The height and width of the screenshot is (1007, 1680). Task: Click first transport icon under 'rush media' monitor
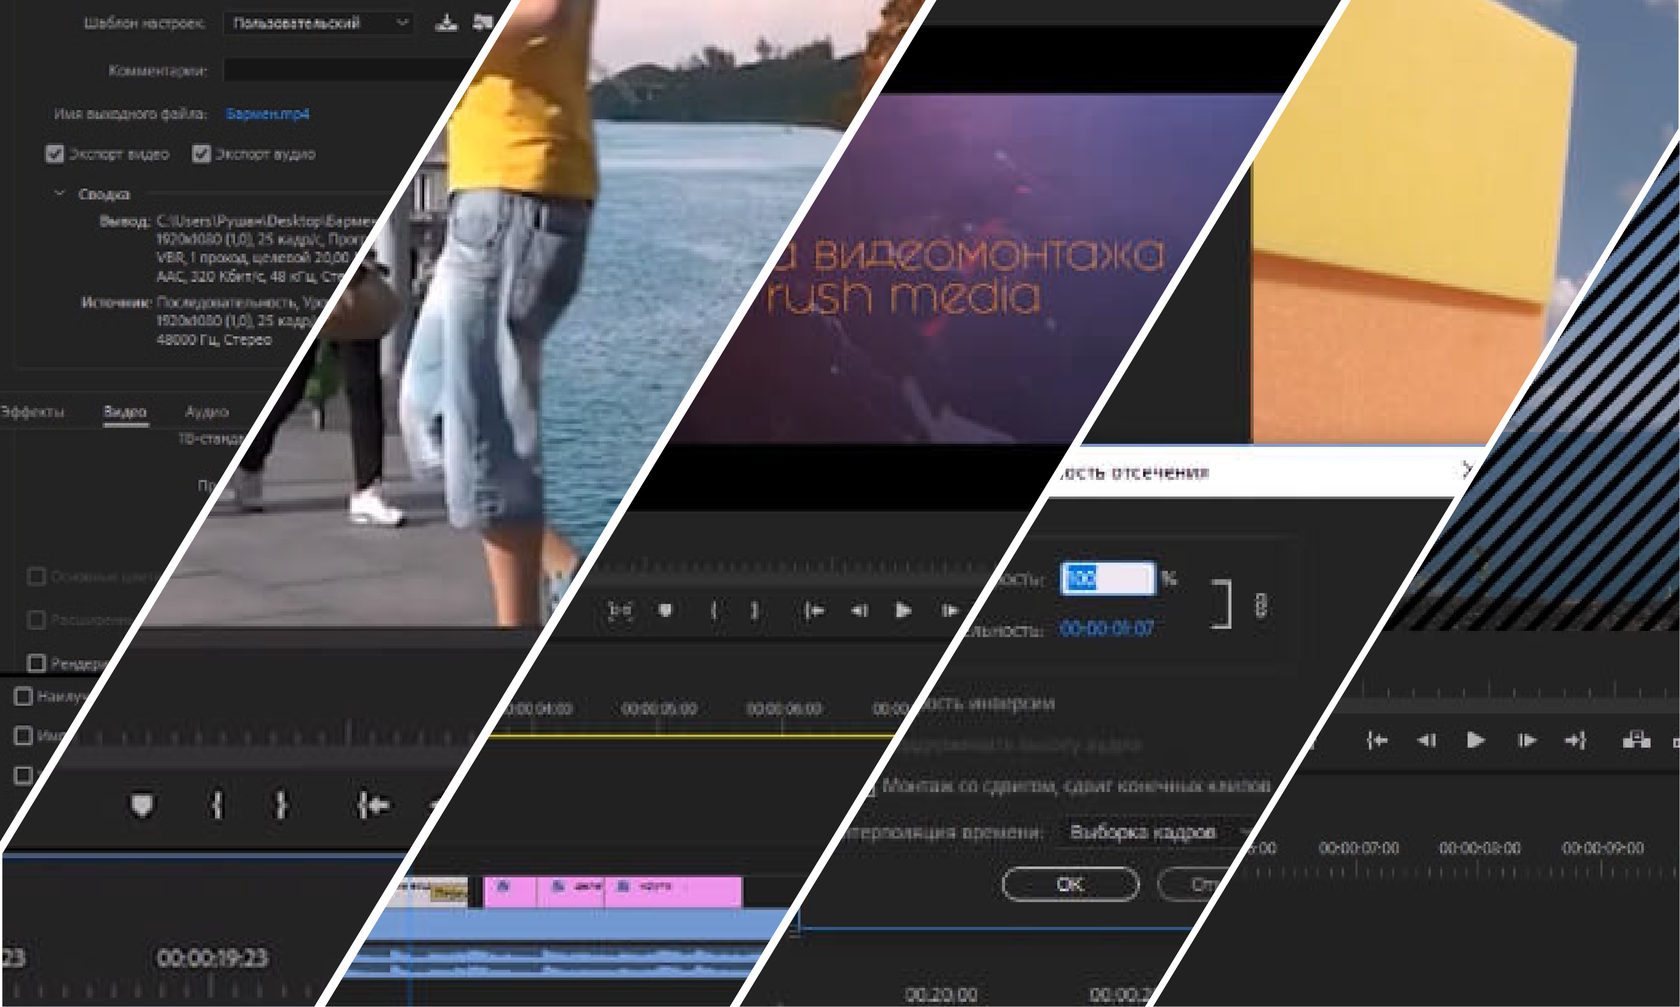620,610
